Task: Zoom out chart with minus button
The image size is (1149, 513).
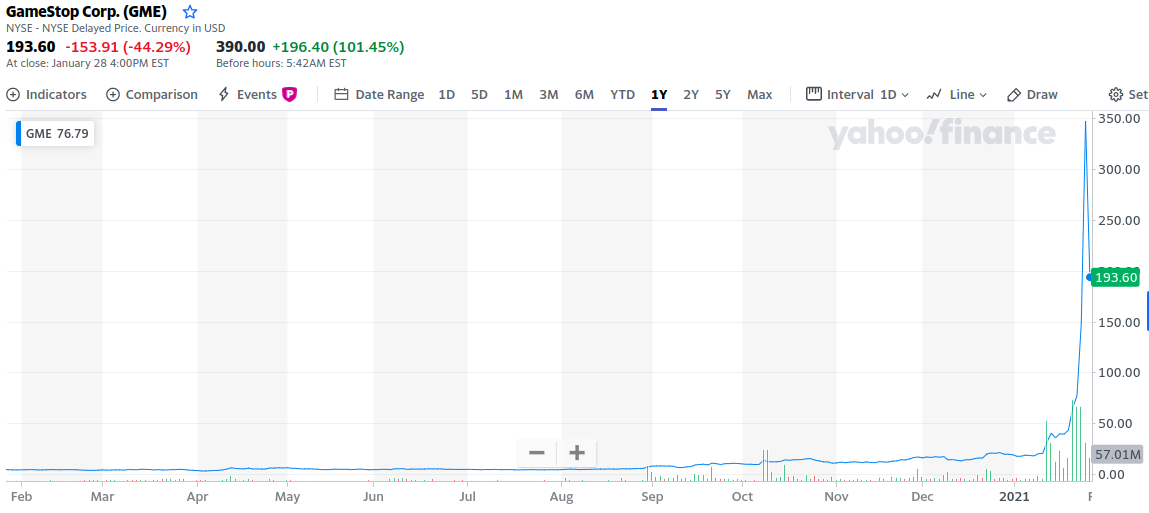Action: [x=536, y=453]
